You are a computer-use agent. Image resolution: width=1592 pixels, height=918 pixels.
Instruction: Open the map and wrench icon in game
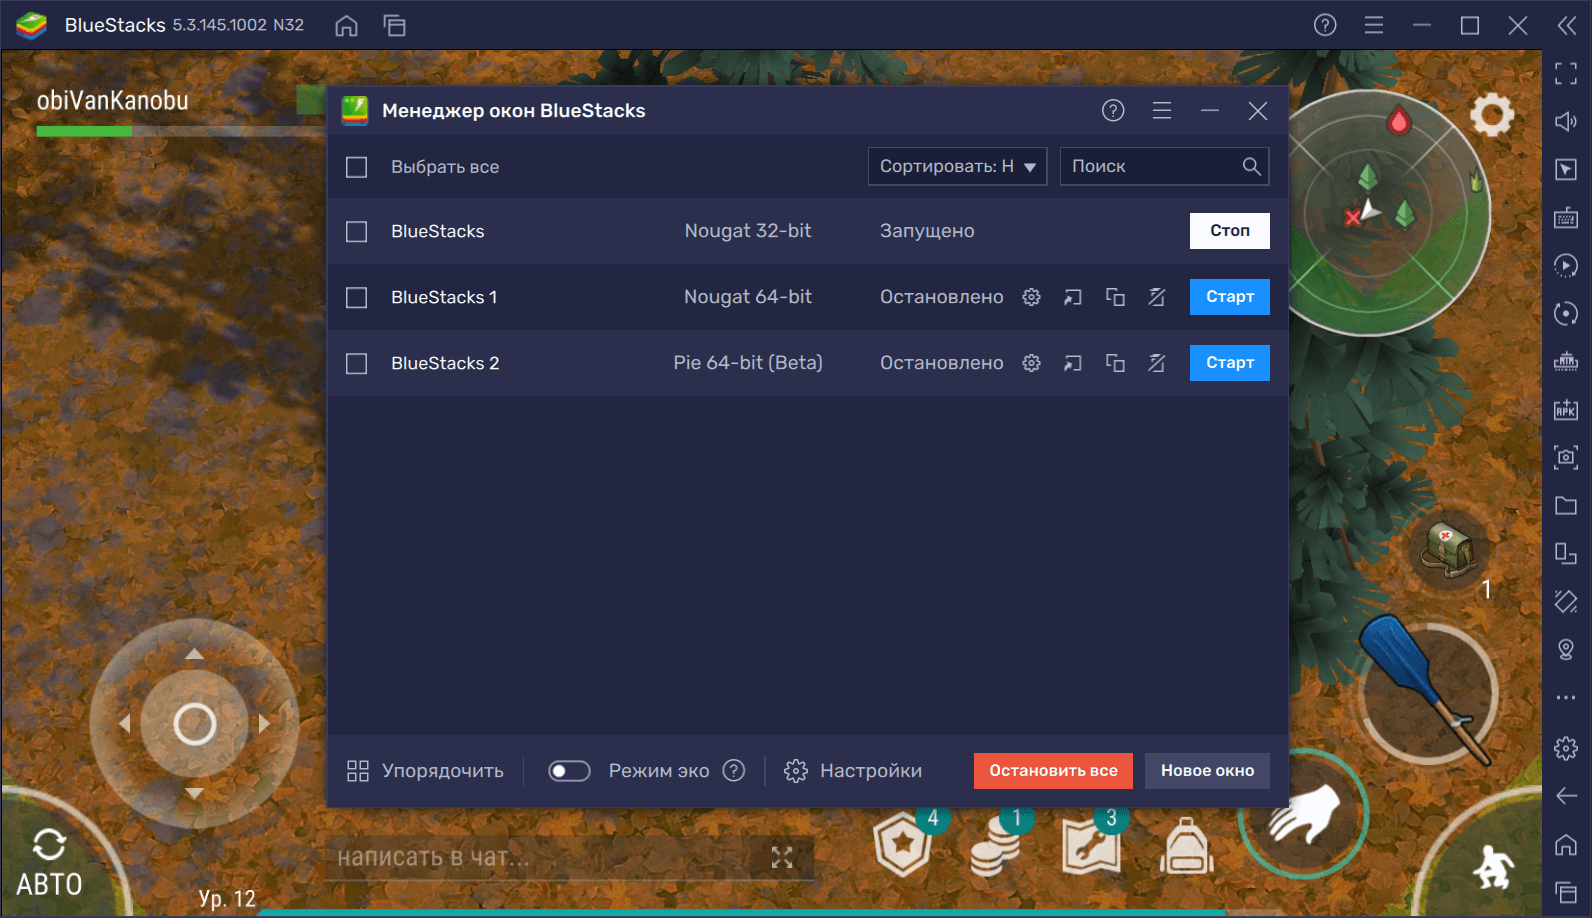[1091, 846]
